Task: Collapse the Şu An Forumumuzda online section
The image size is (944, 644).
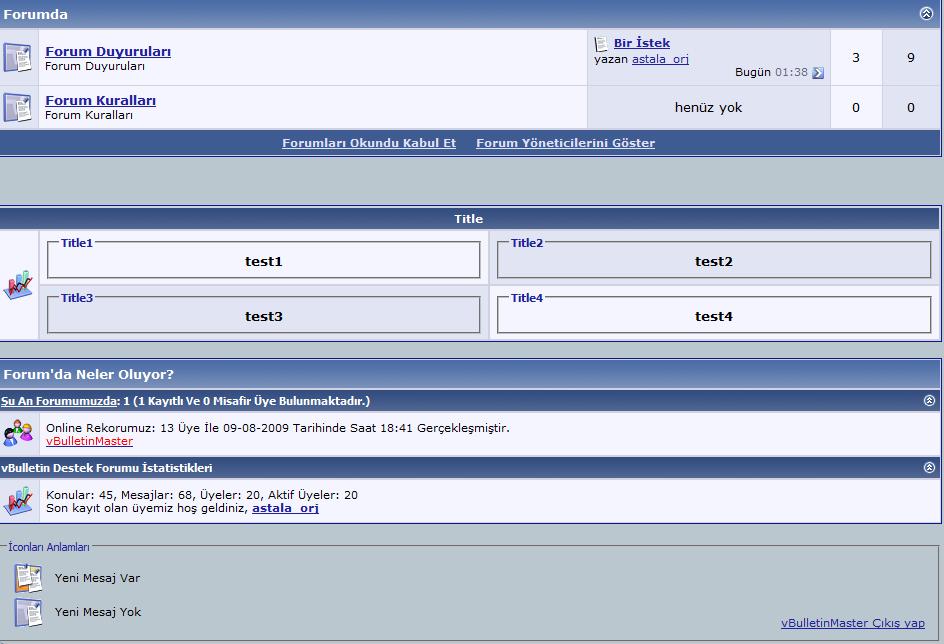Action: pos(929,400)
